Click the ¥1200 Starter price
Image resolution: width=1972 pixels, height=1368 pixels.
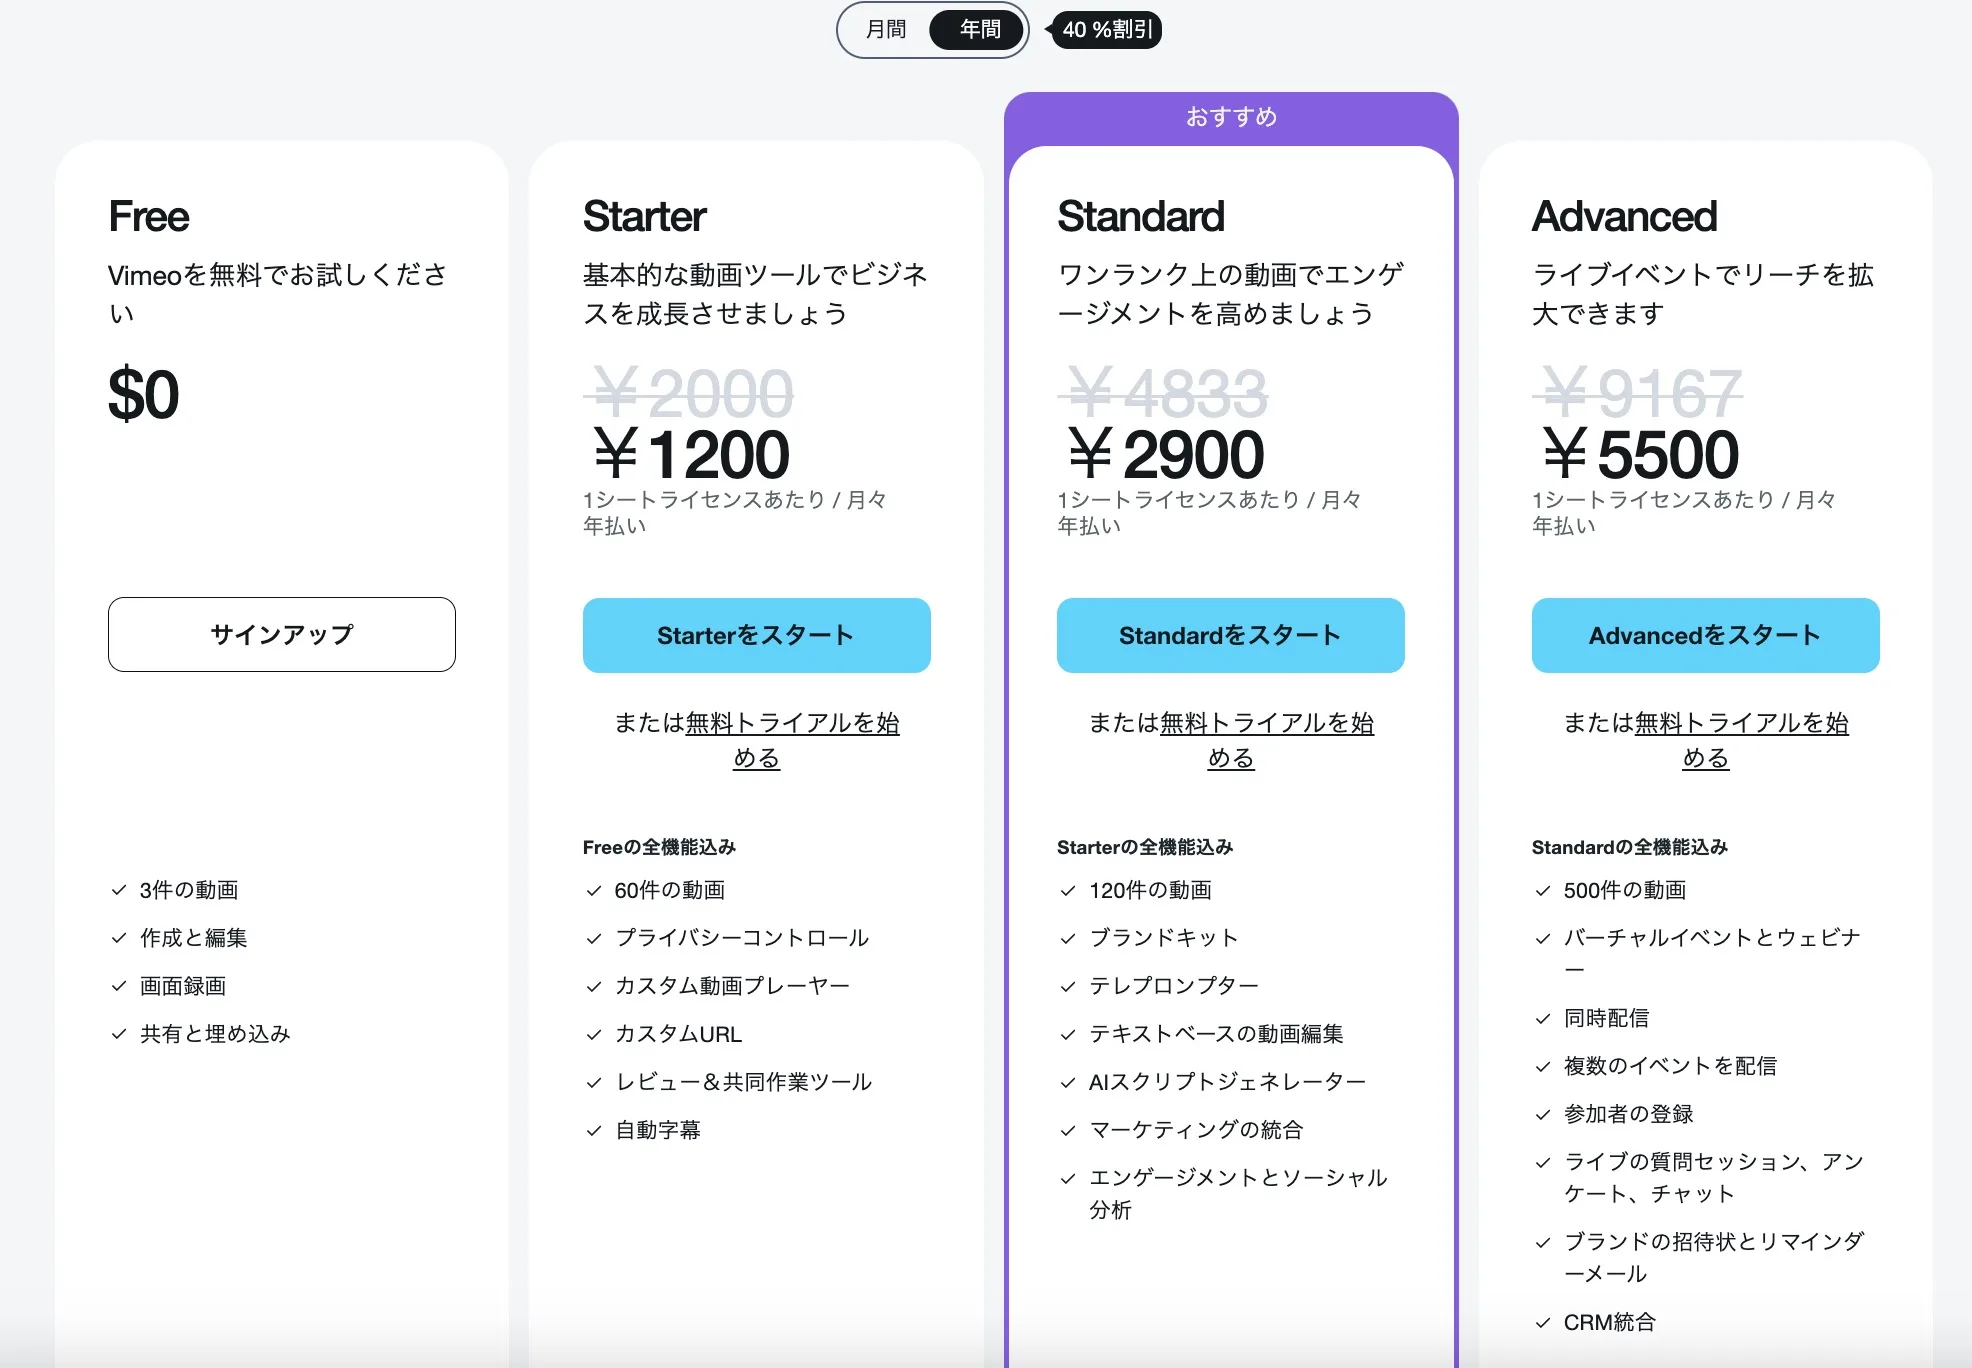[692, 454]
